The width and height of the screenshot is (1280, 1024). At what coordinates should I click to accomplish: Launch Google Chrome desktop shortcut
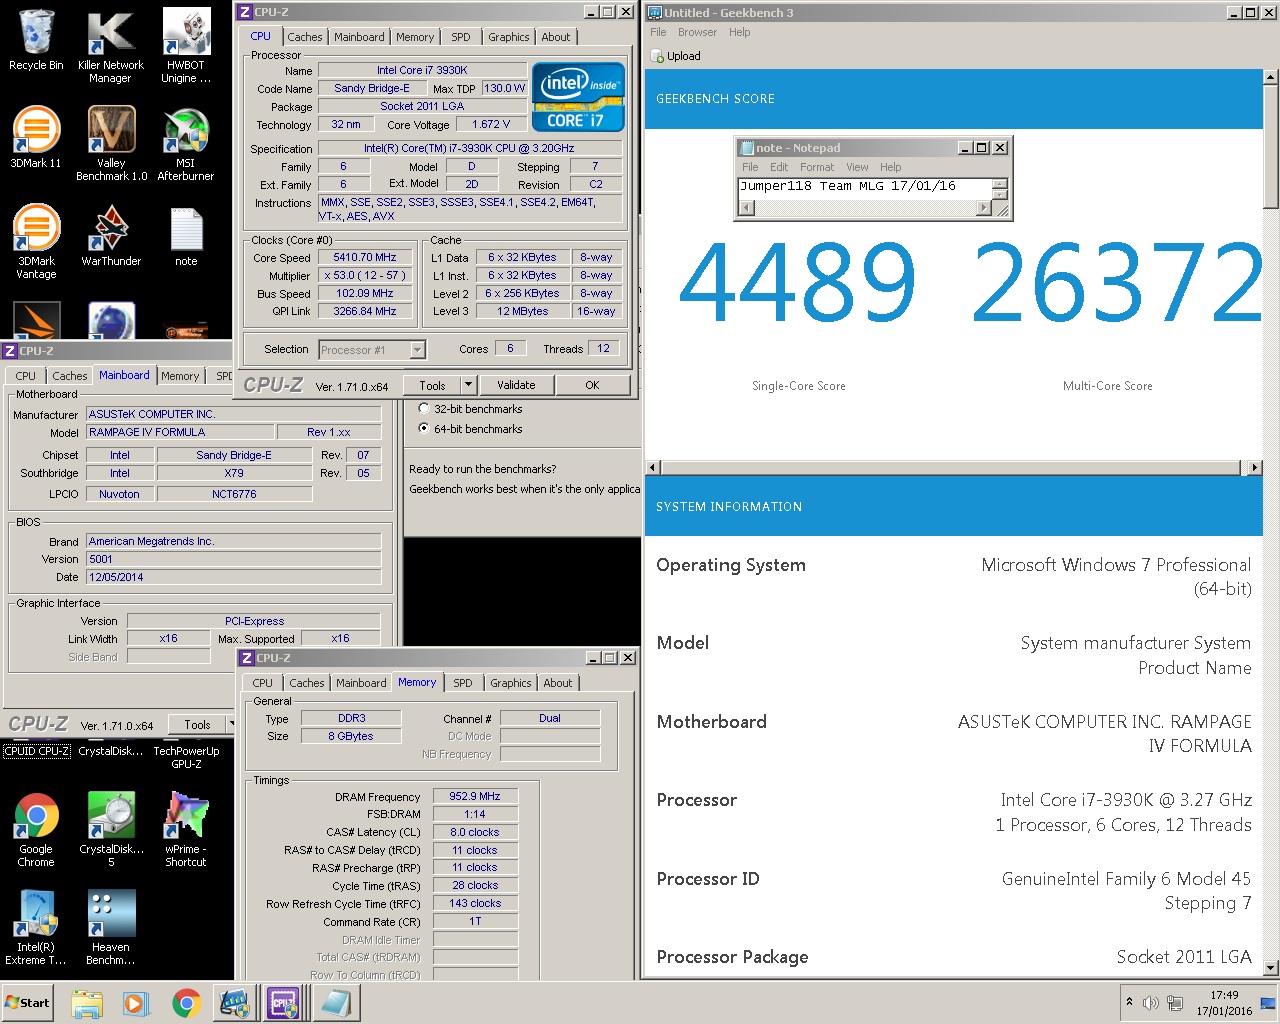tap(36, 830)
